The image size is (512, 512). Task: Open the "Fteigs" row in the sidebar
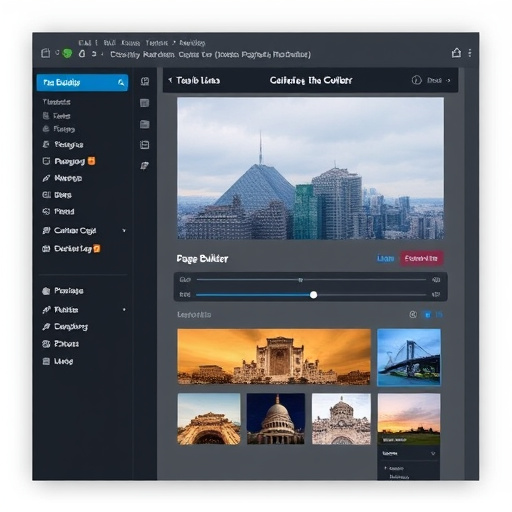click(x=59, y=129)
